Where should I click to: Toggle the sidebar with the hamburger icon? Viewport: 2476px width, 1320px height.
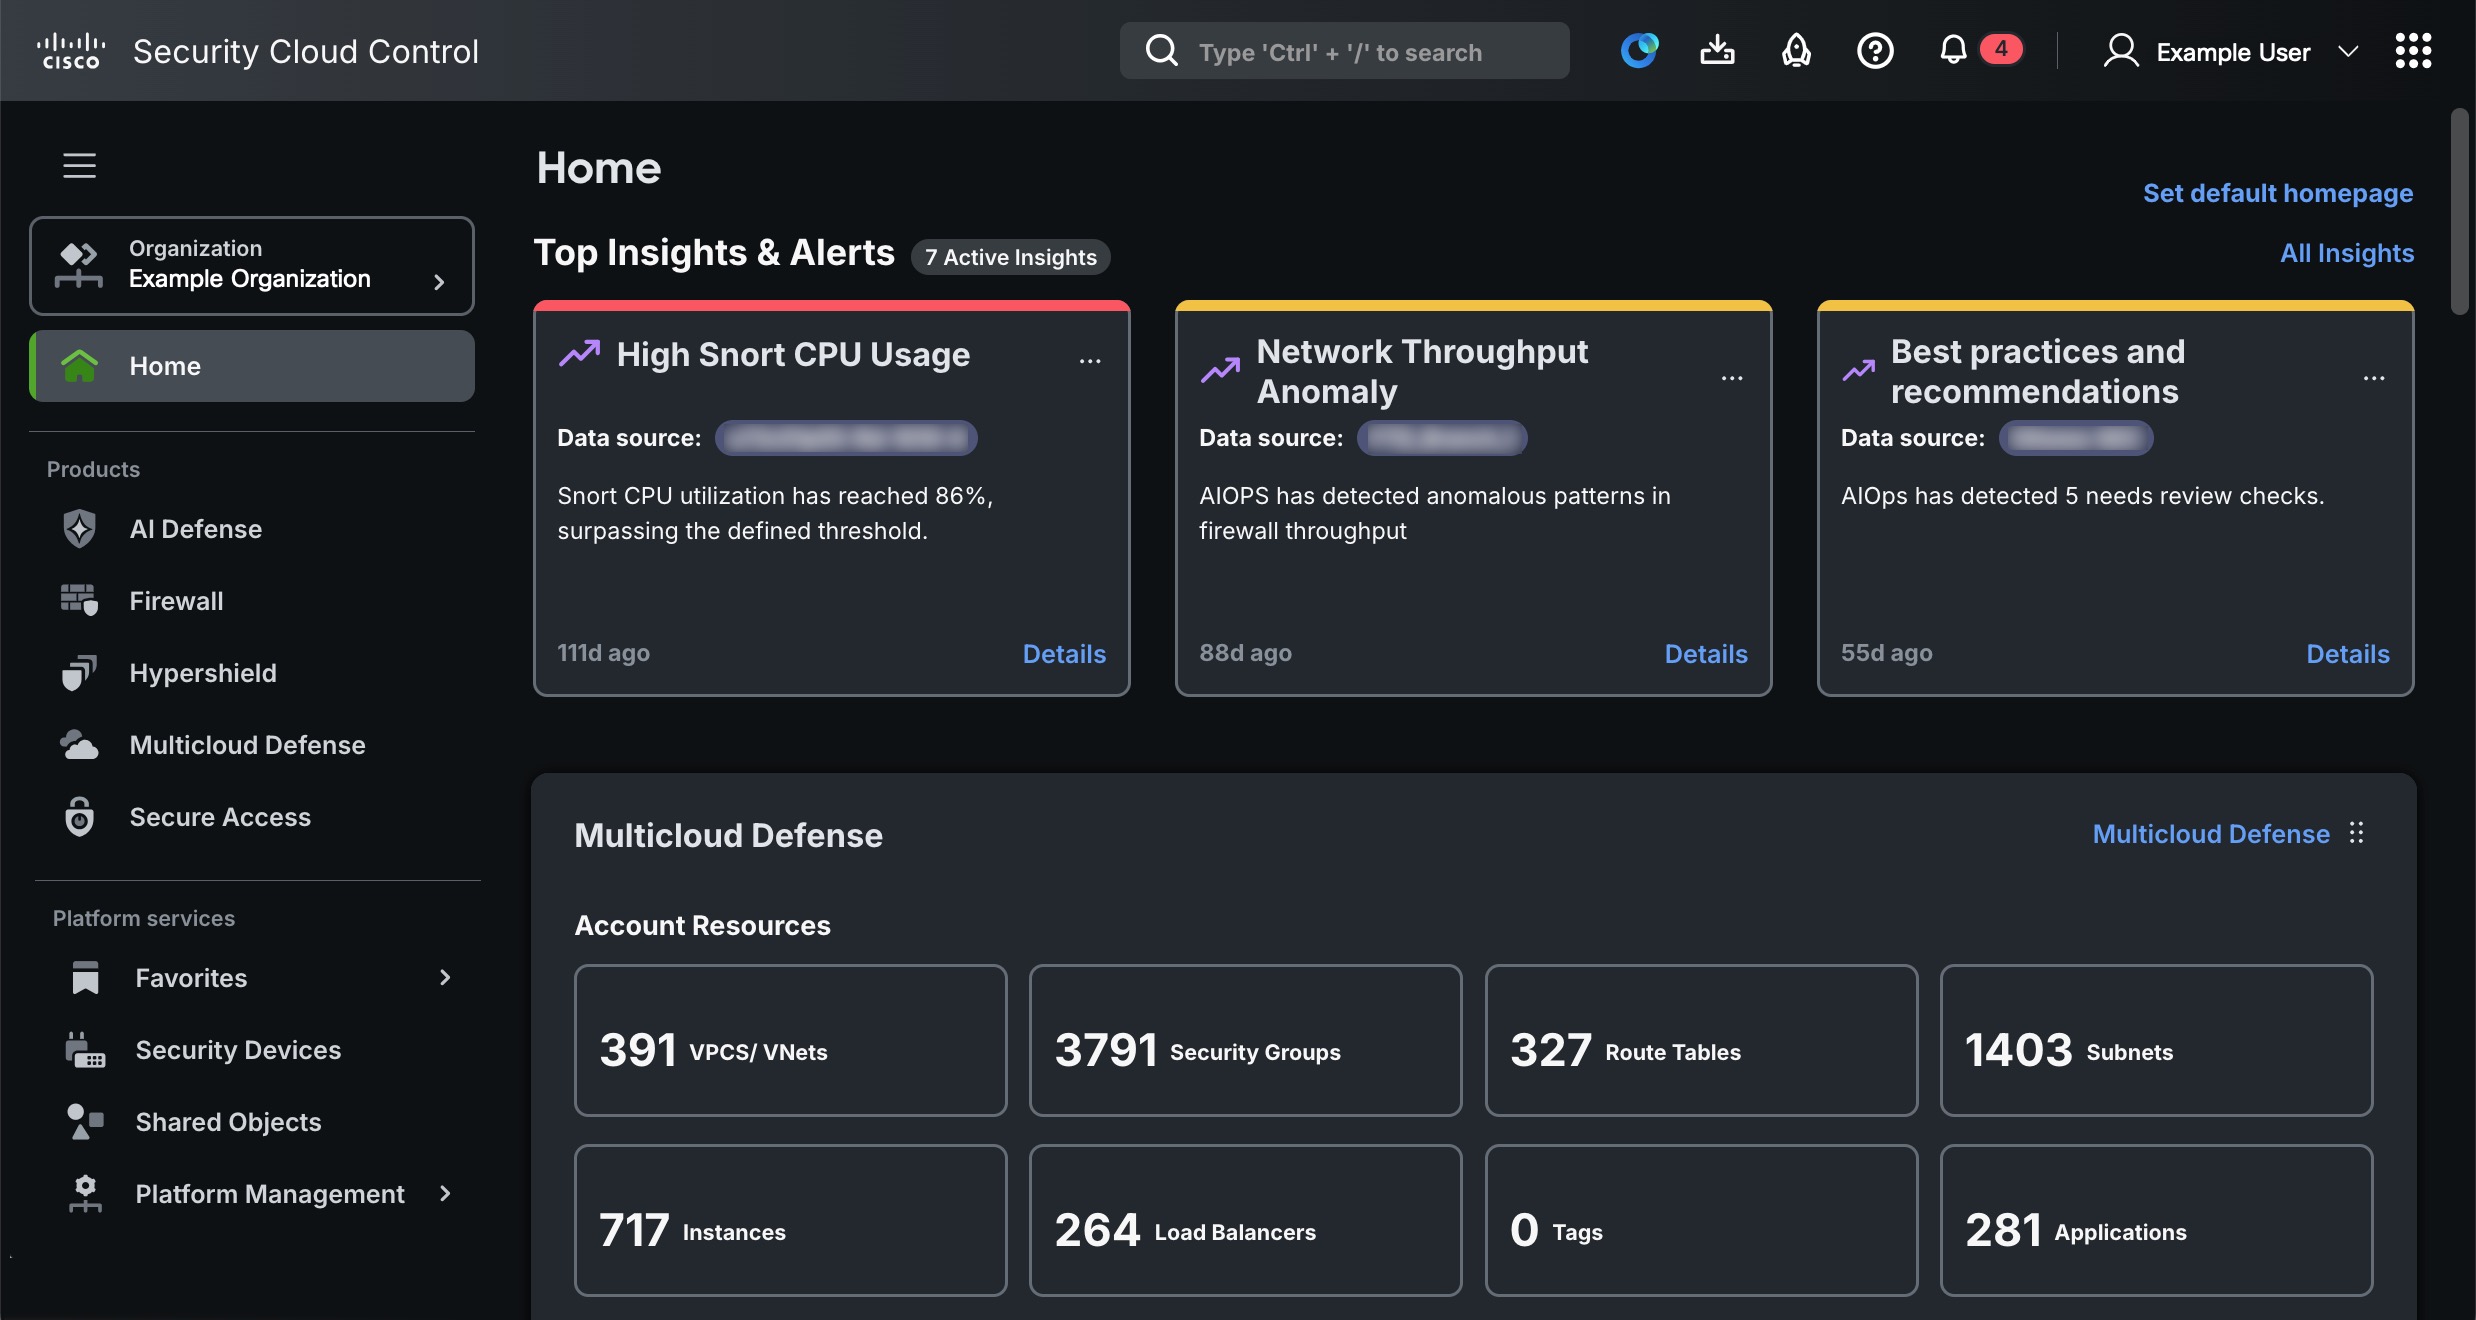(78, 165)
